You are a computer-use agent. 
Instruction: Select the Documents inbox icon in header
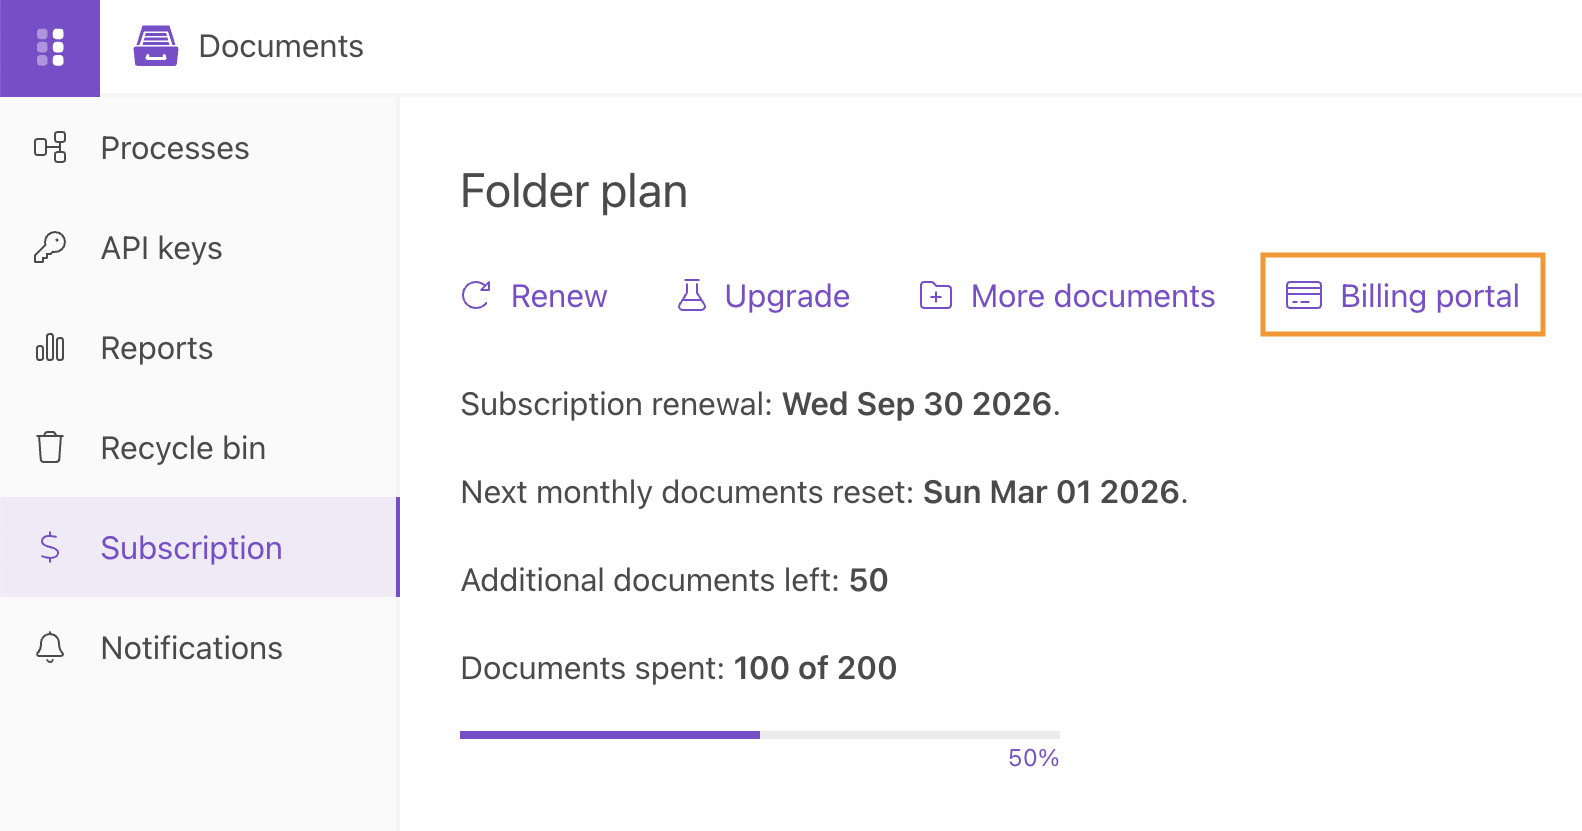point(156,45)
